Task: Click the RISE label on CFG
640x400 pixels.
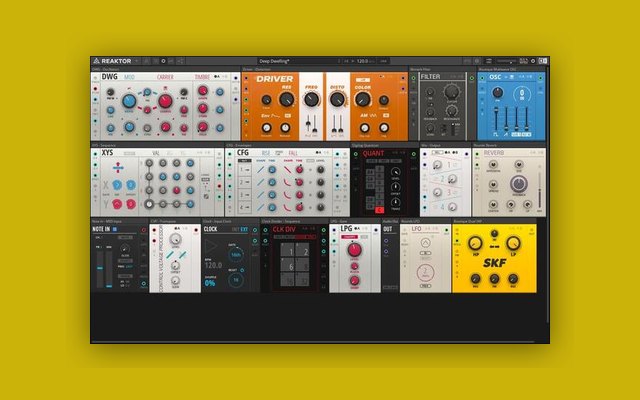Action: [x=266, y=153]
